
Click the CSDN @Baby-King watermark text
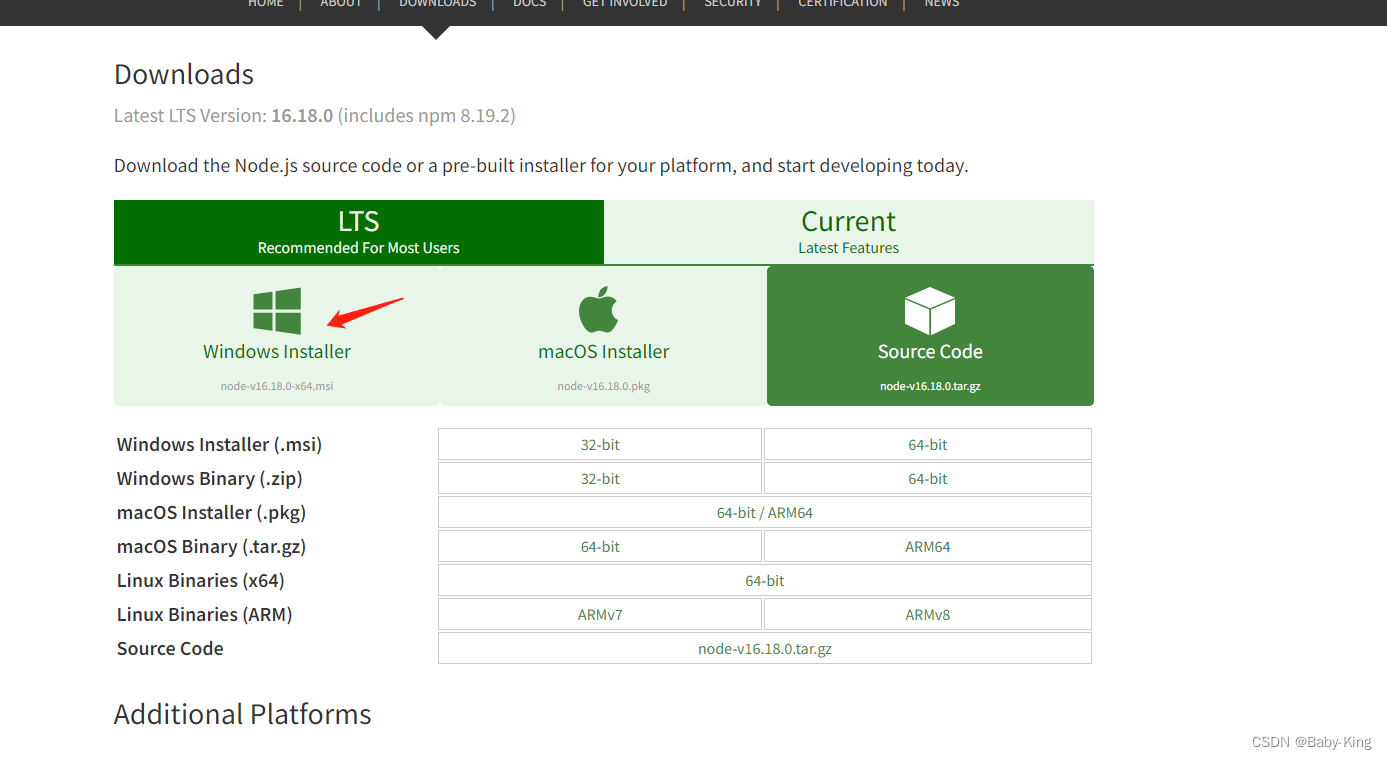point(1311,741)
